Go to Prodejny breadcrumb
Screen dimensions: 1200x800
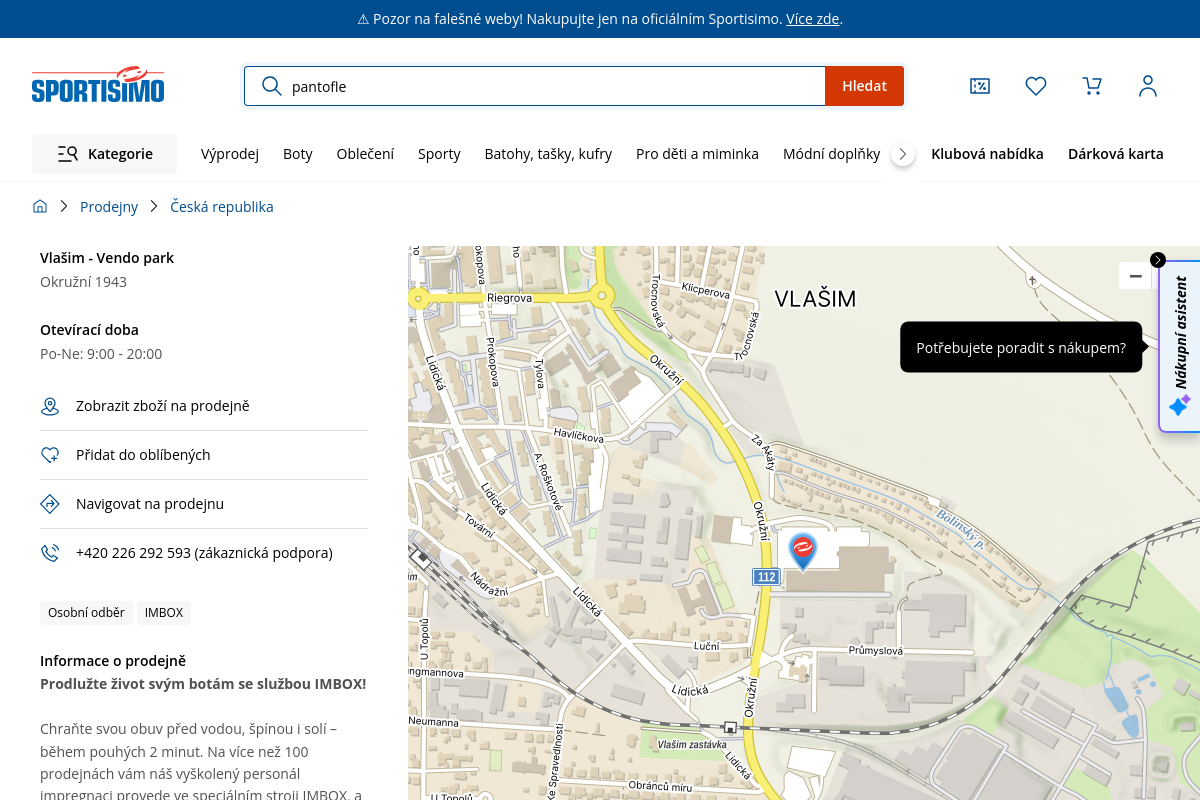(109, 207)
